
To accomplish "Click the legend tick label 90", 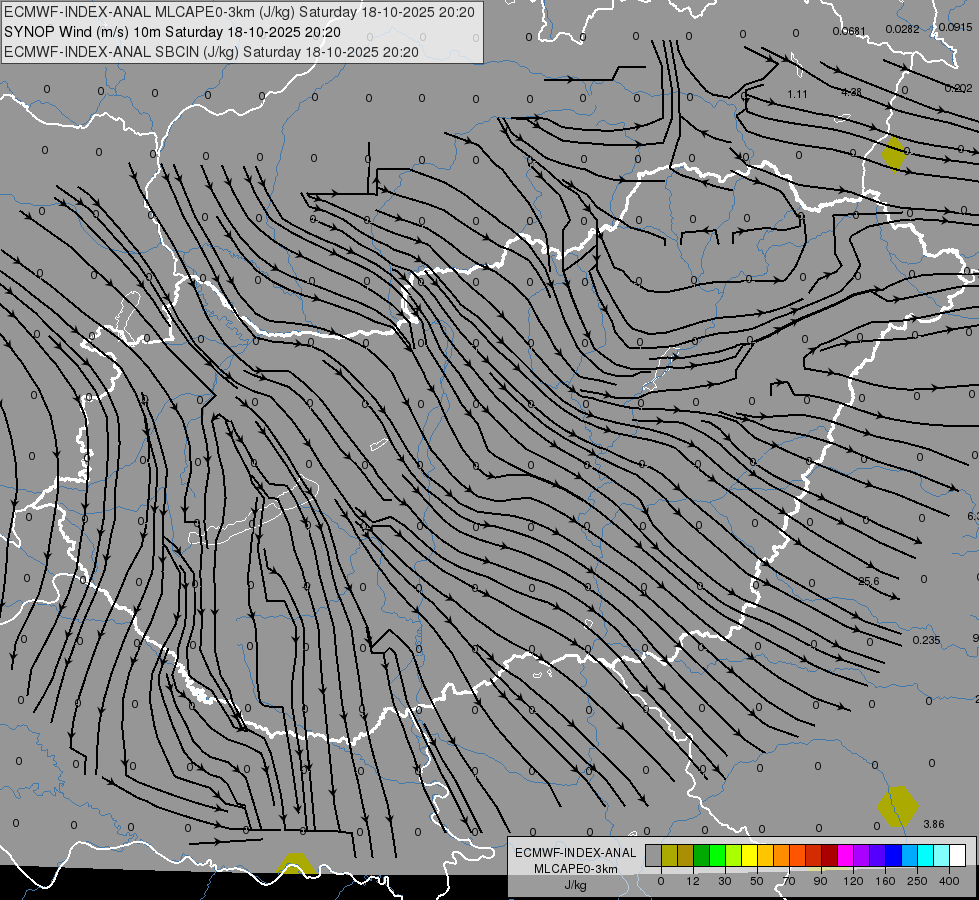I will (820, 881).
